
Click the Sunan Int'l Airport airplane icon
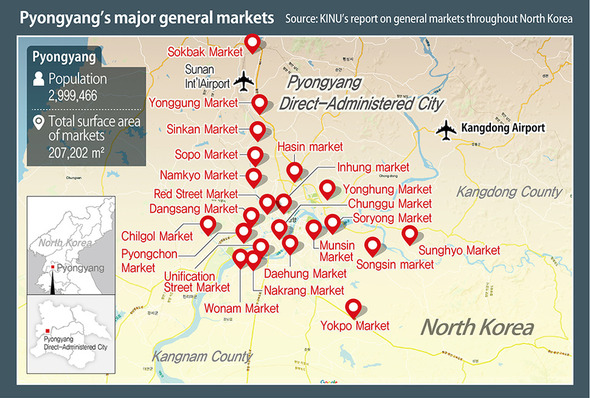coord(243,81)
